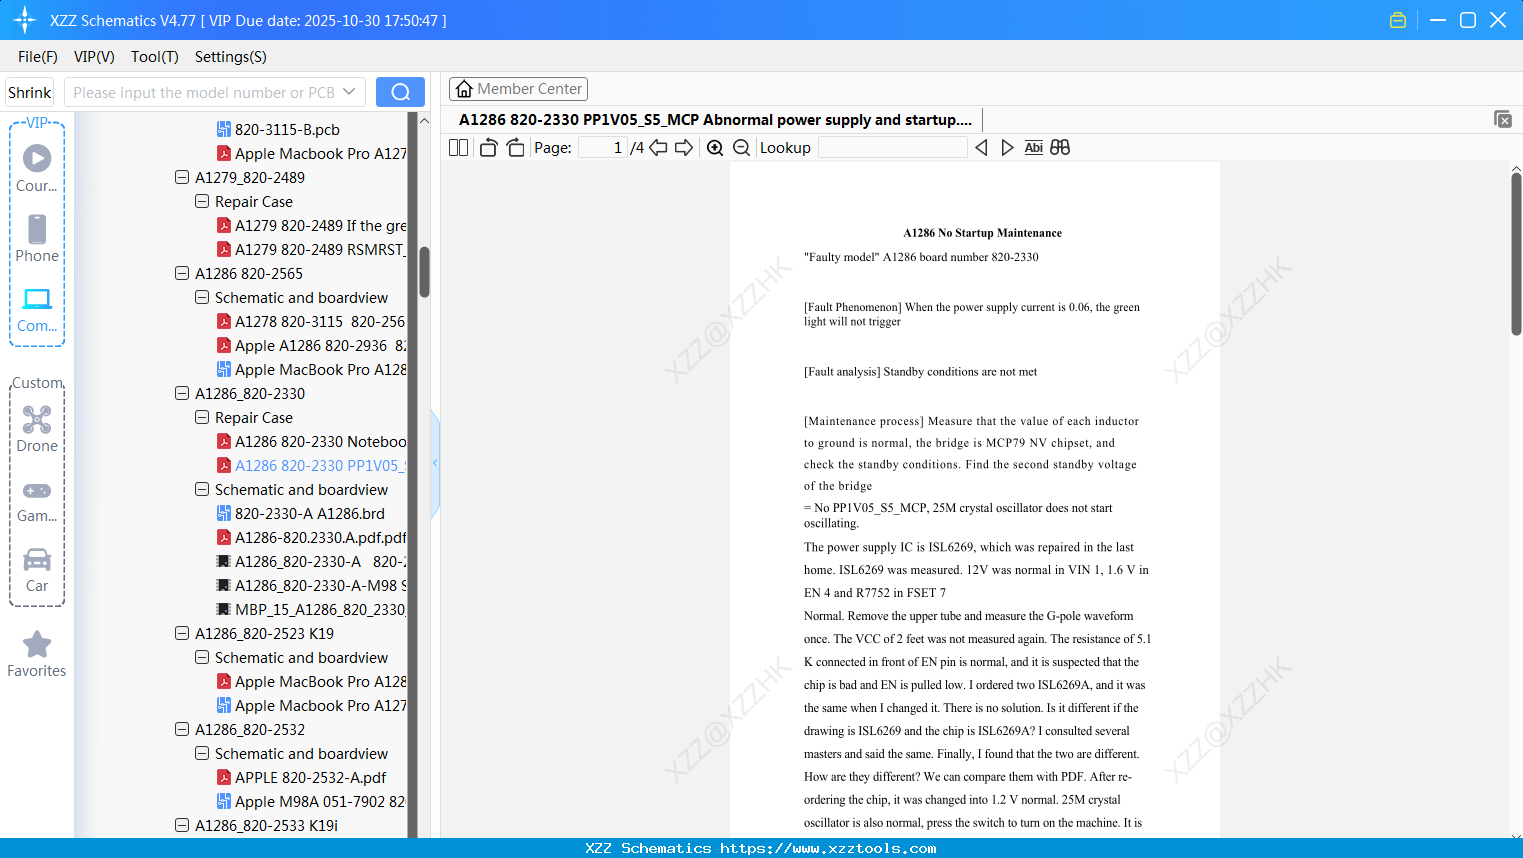This screenshot has height=858, width=1523.
Task: Go to previous page arrow
Action: (658, 148)
